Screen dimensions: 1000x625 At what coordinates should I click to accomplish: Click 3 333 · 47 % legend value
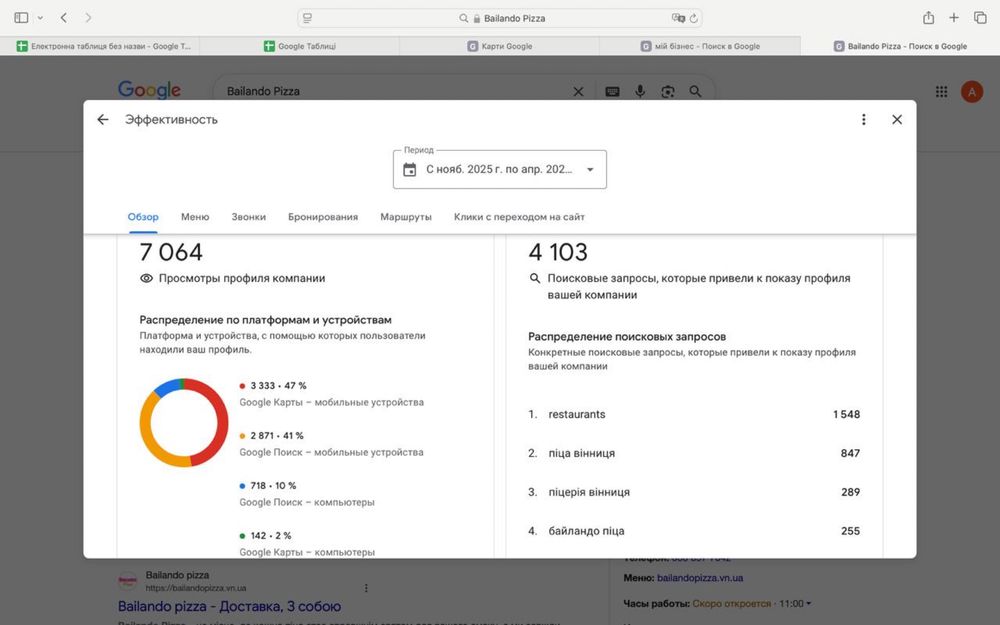[x=278, y=386]
